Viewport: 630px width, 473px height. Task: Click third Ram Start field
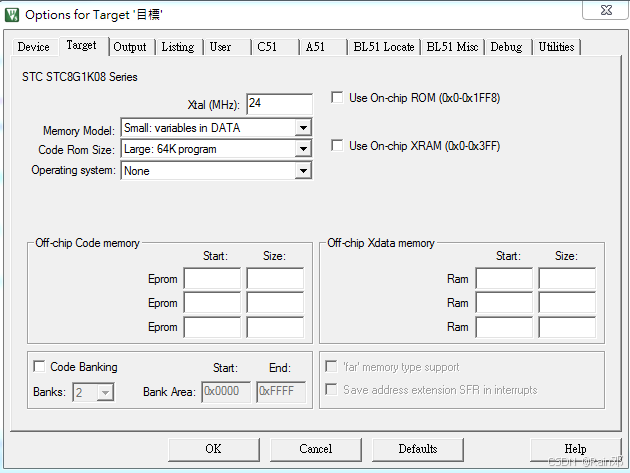pos(504,327)
